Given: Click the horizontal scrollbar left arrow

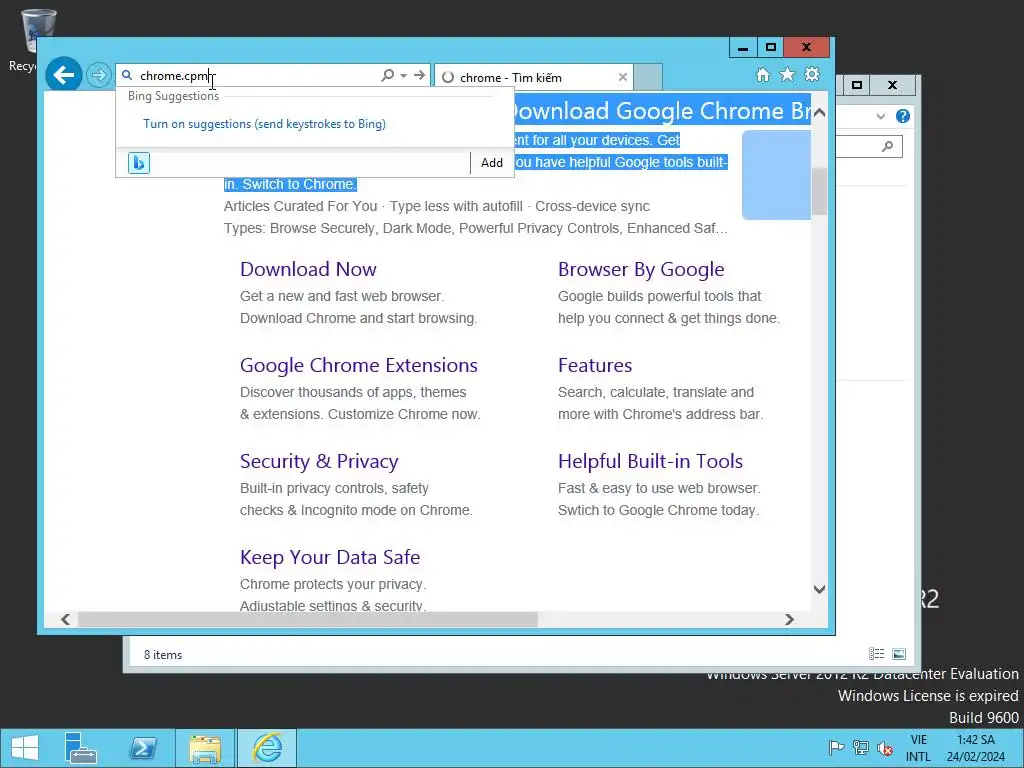Looking at the screenshot, I should pos(65,619).
